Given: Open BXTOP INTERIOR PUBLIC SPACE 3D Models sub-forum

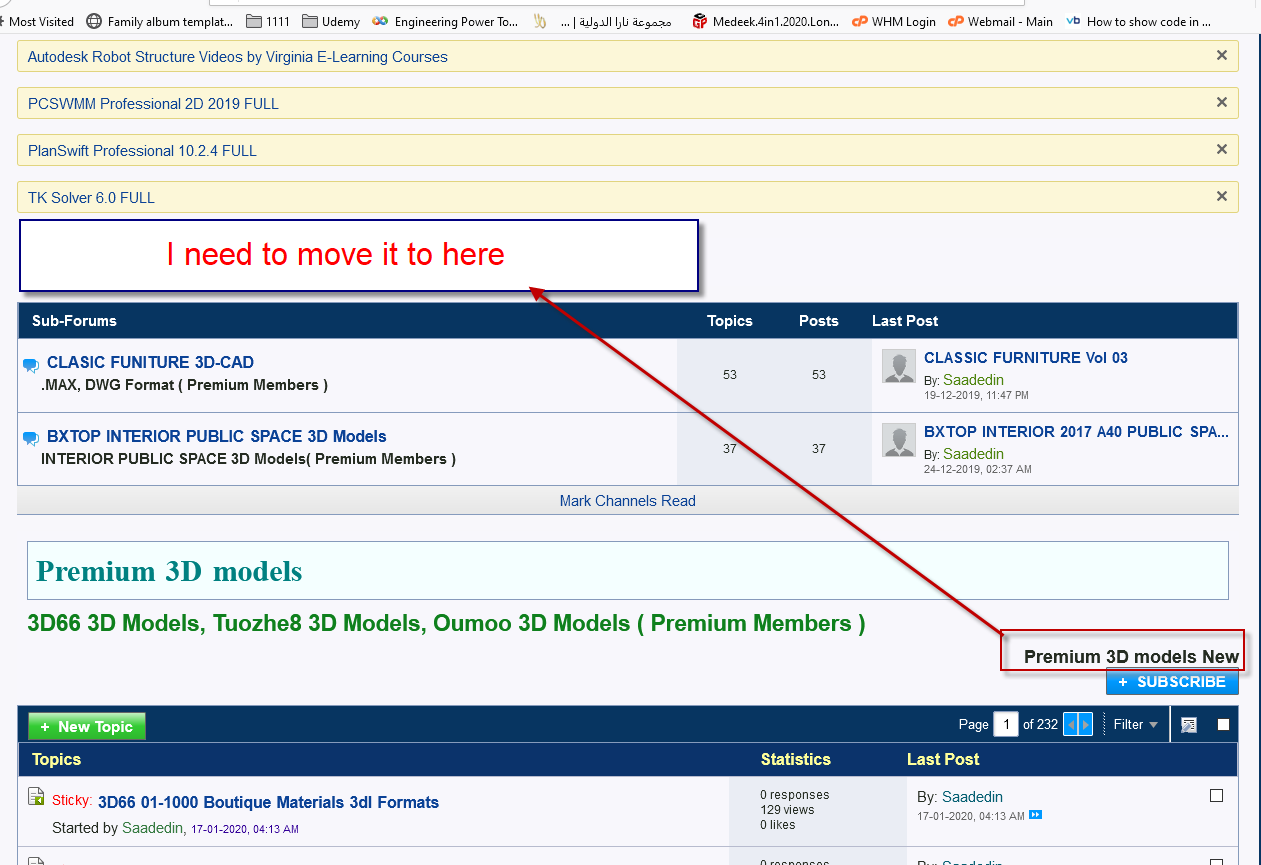Looking at the screenshot, I should pos(216,436).
